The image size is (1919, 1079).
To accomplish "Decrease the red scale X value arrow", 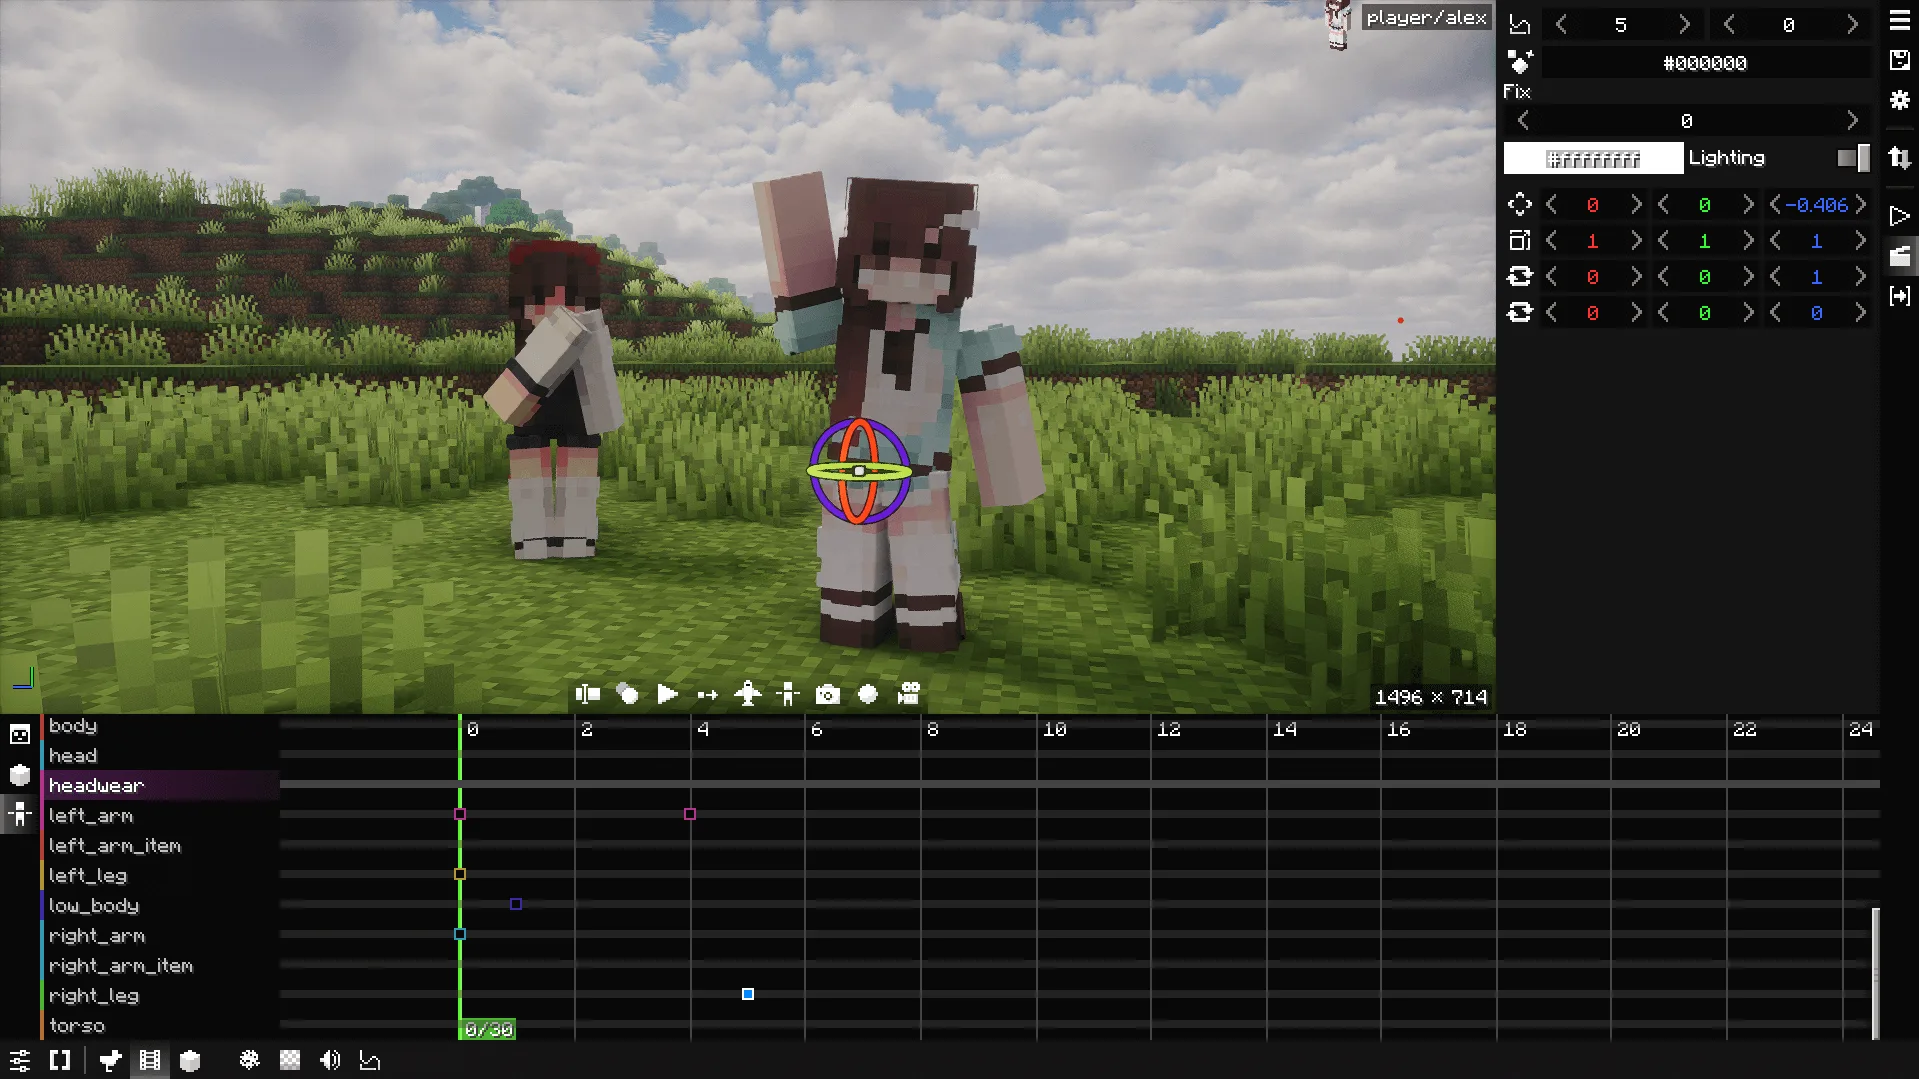I will click(1552, 241).
